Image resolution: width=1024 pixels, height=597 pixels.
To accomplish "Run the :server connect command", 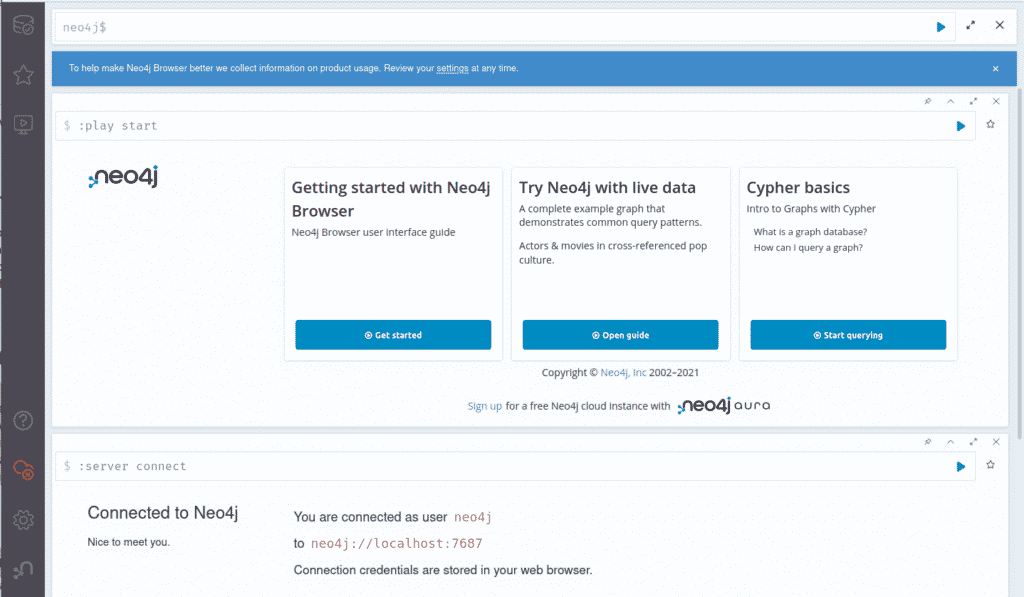I will point(960,466).
